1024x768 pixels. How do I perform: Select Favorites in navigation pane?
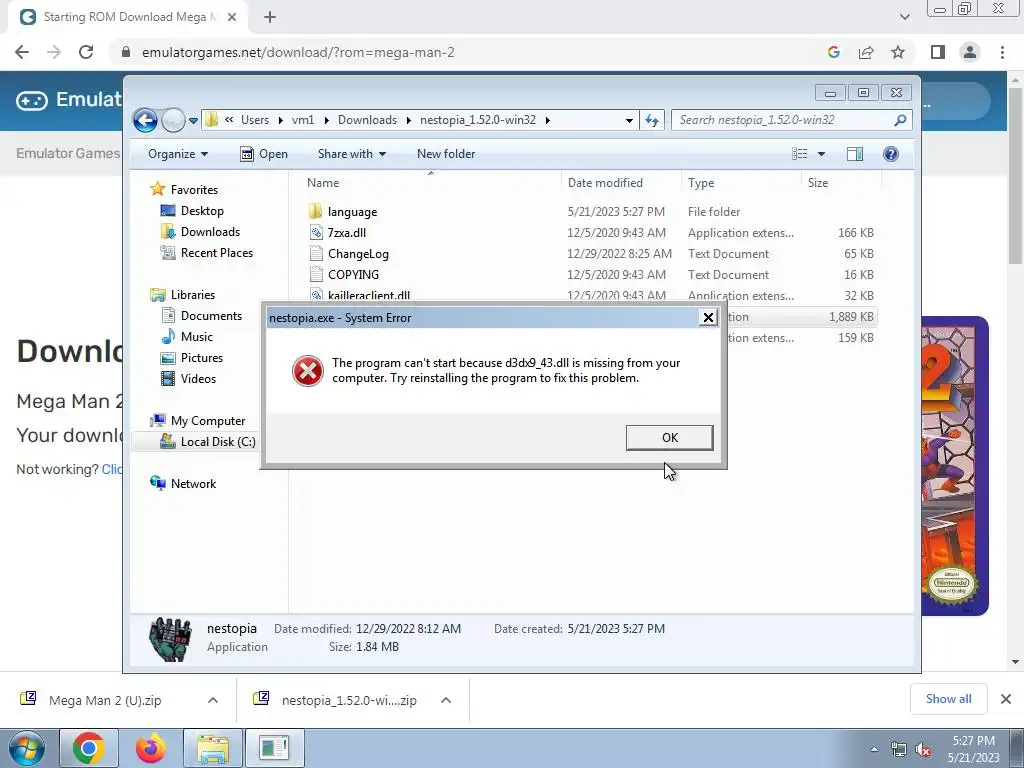click(x=194, y=189)
